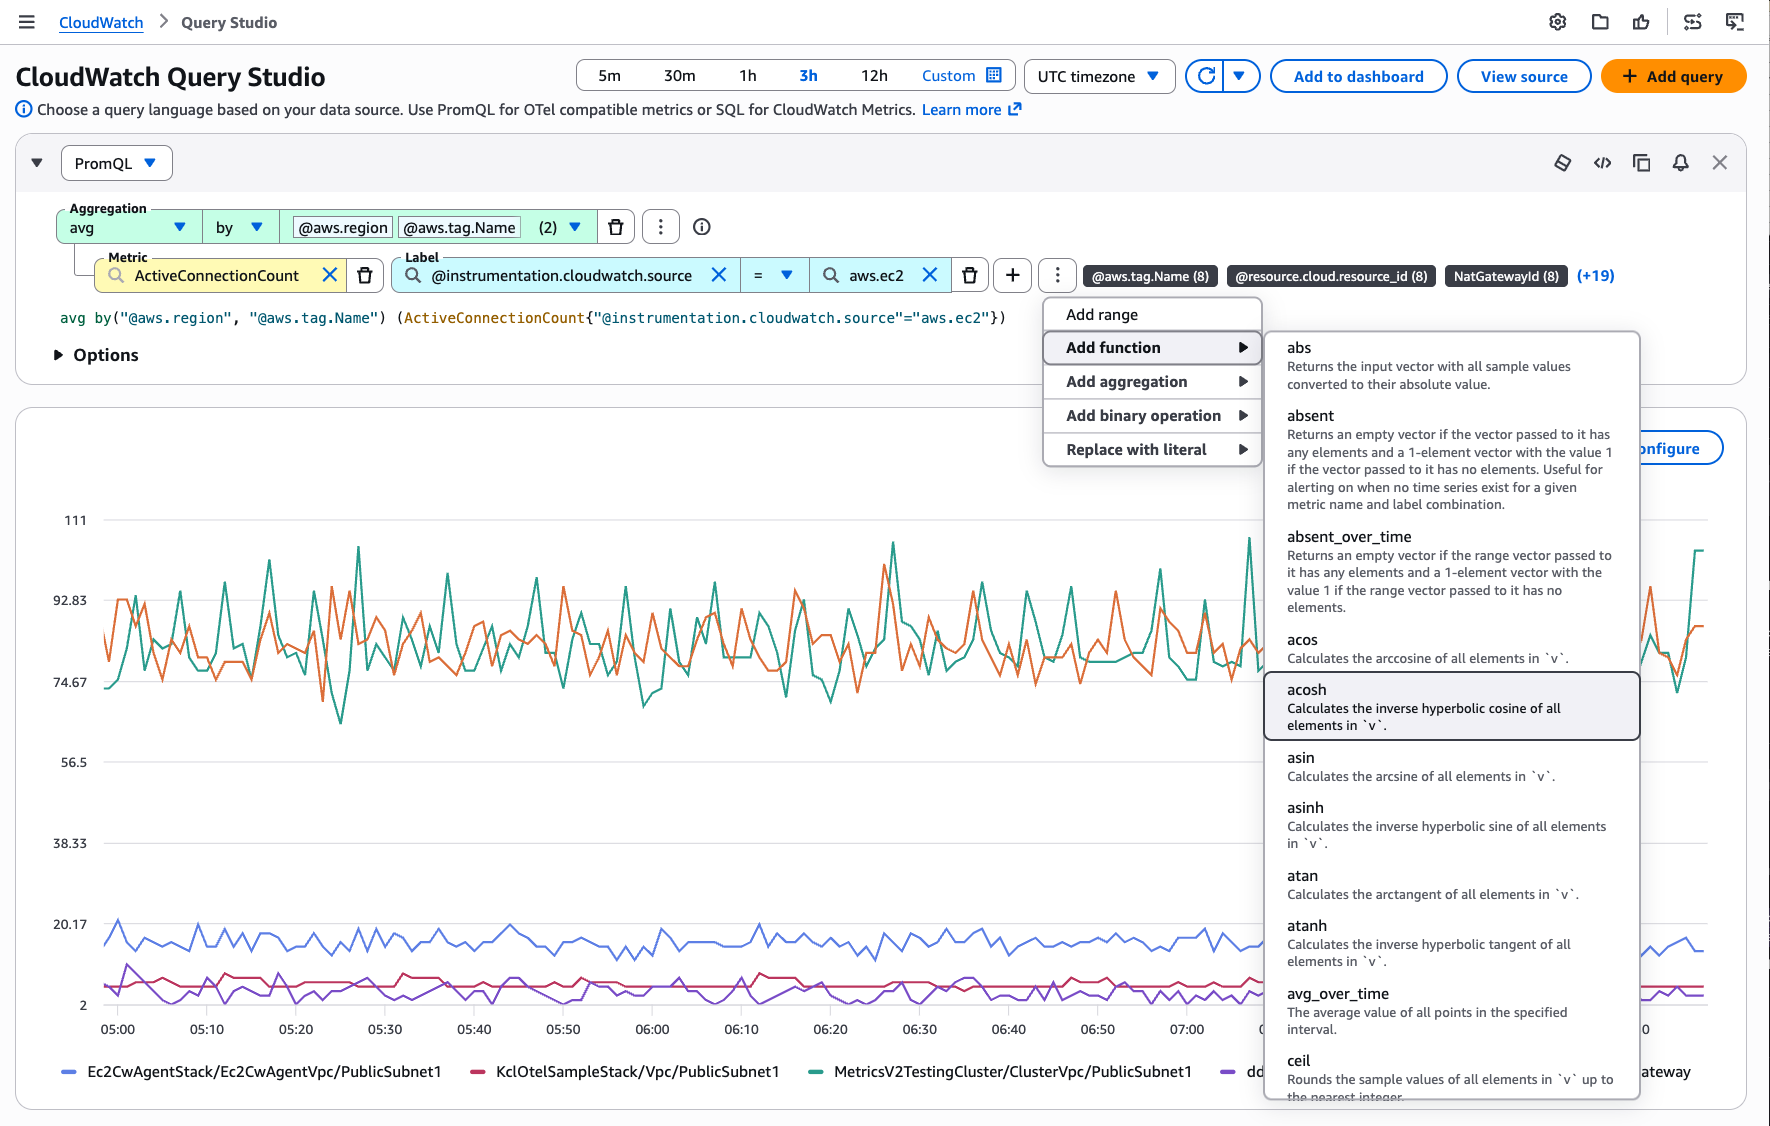Copy the query using the copy icon
Screen dimensions: 1770x1126
click(1641, 163)
